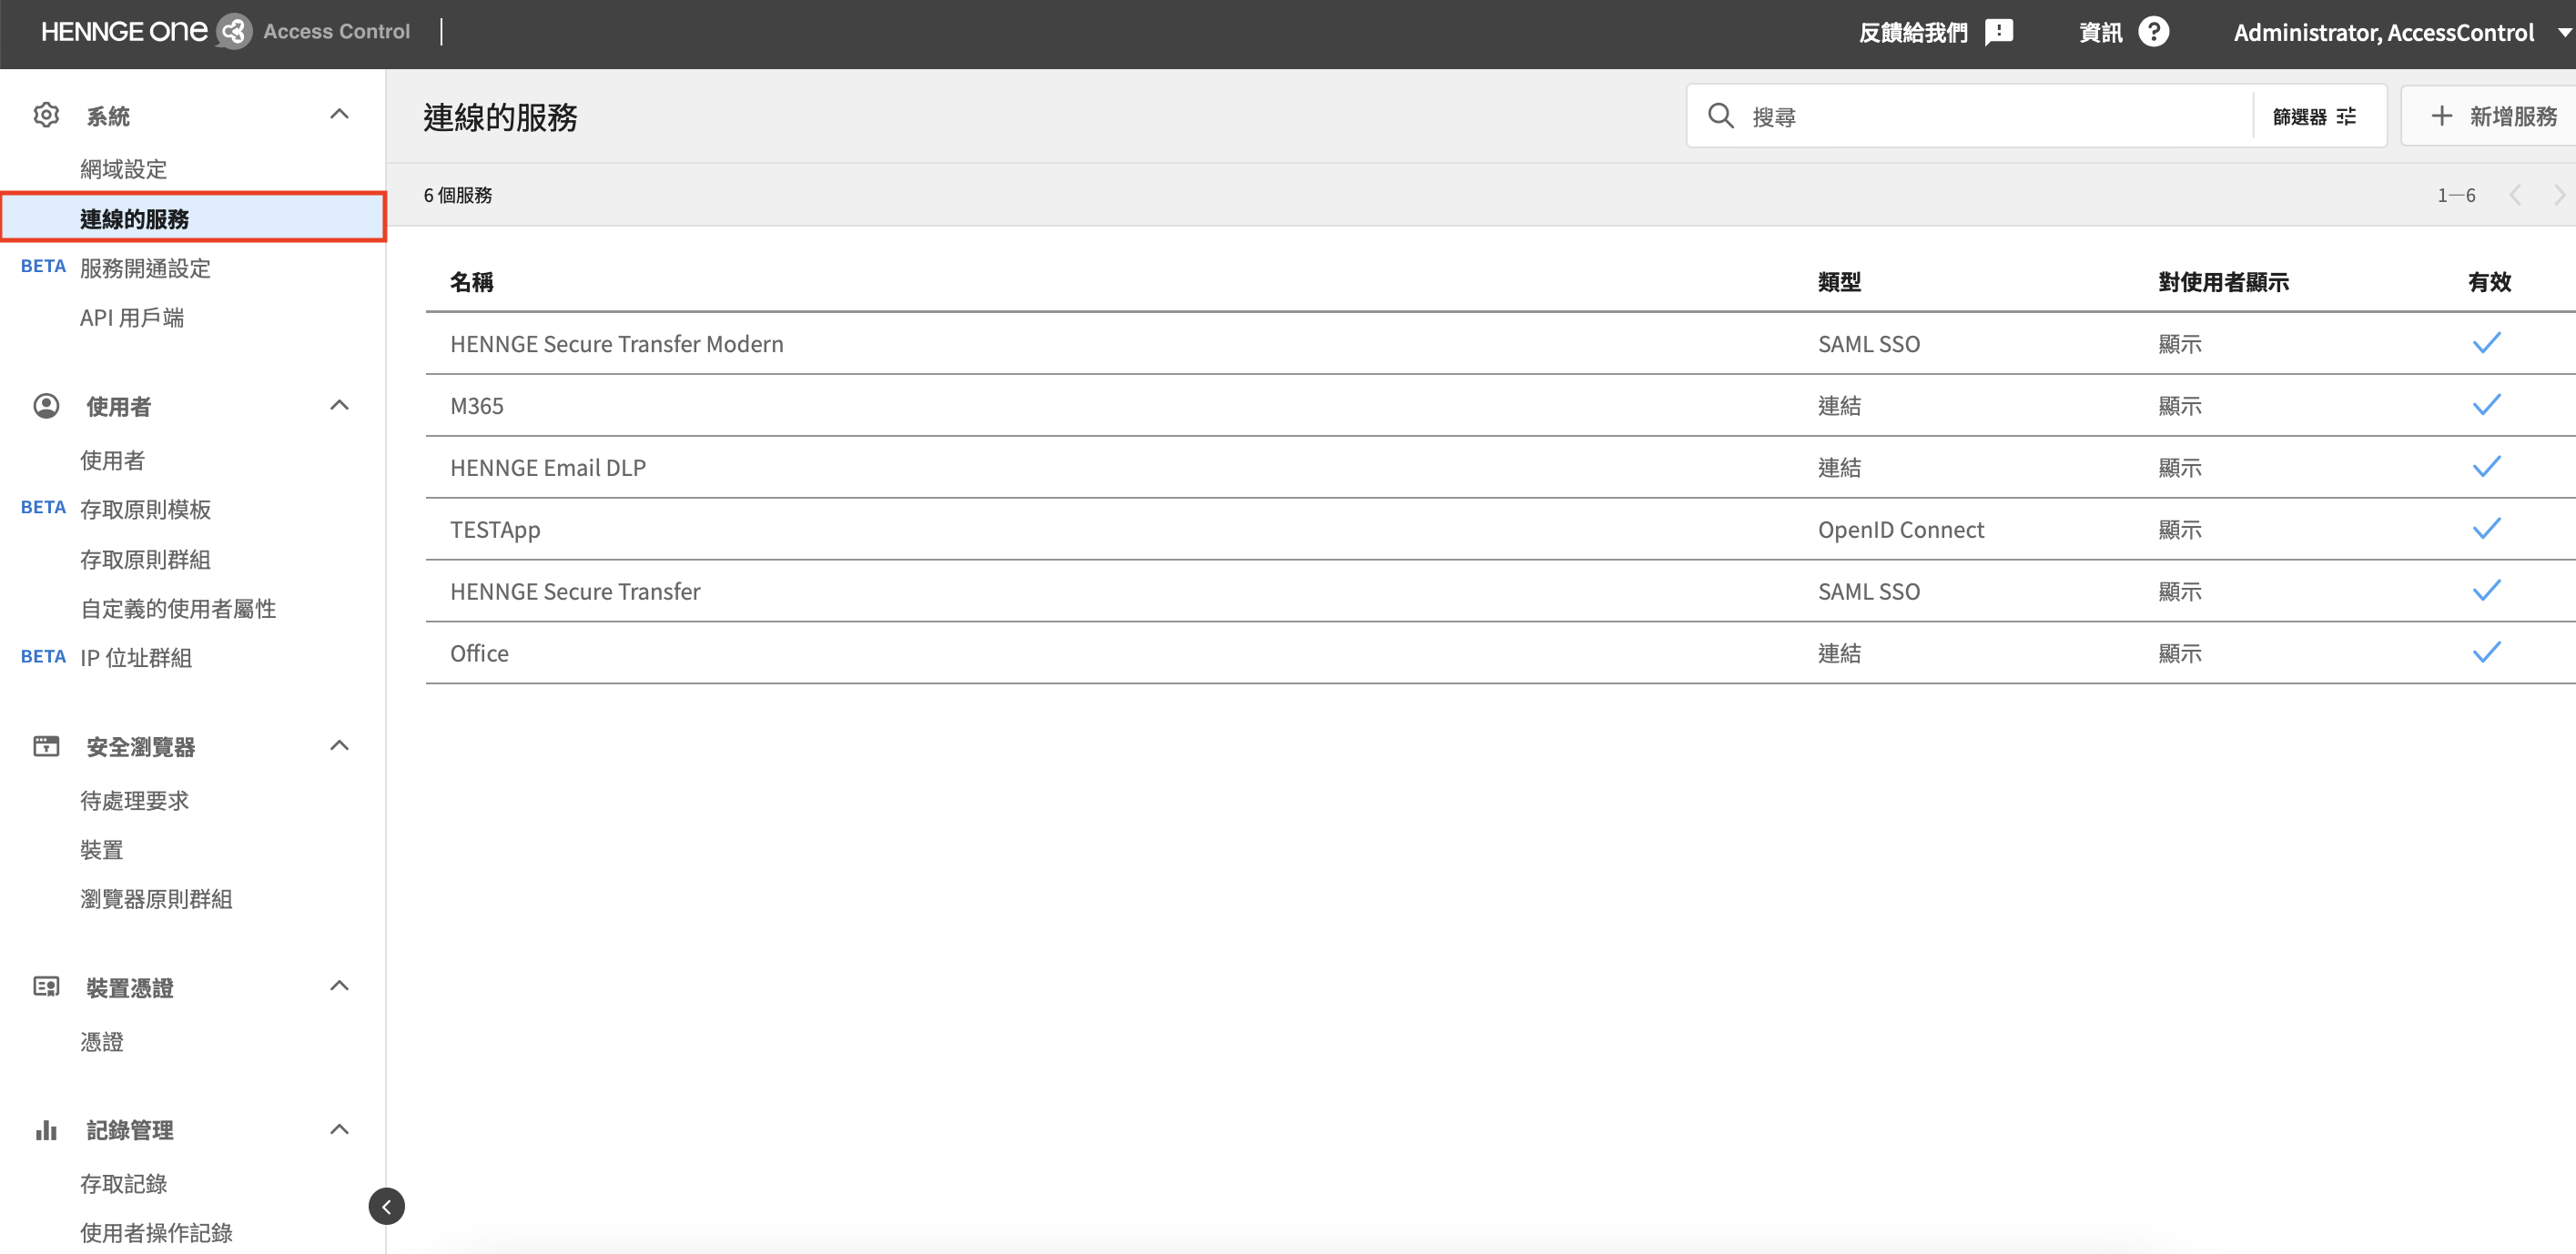
Task: Click valid checkmark for HENNGE Email DLP
Action: pyautogui.click(x=2486, y=467)
